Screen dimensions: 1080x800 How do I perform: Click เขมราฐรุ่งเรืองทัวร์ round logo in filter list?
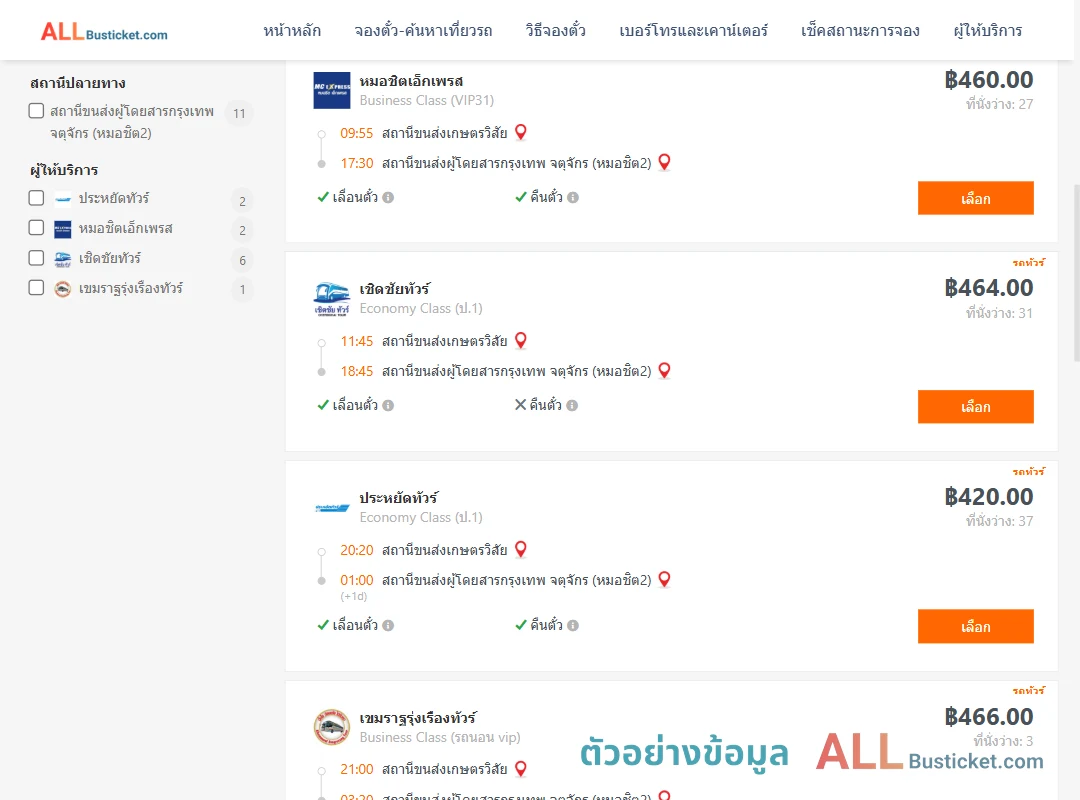coord(63,289)
